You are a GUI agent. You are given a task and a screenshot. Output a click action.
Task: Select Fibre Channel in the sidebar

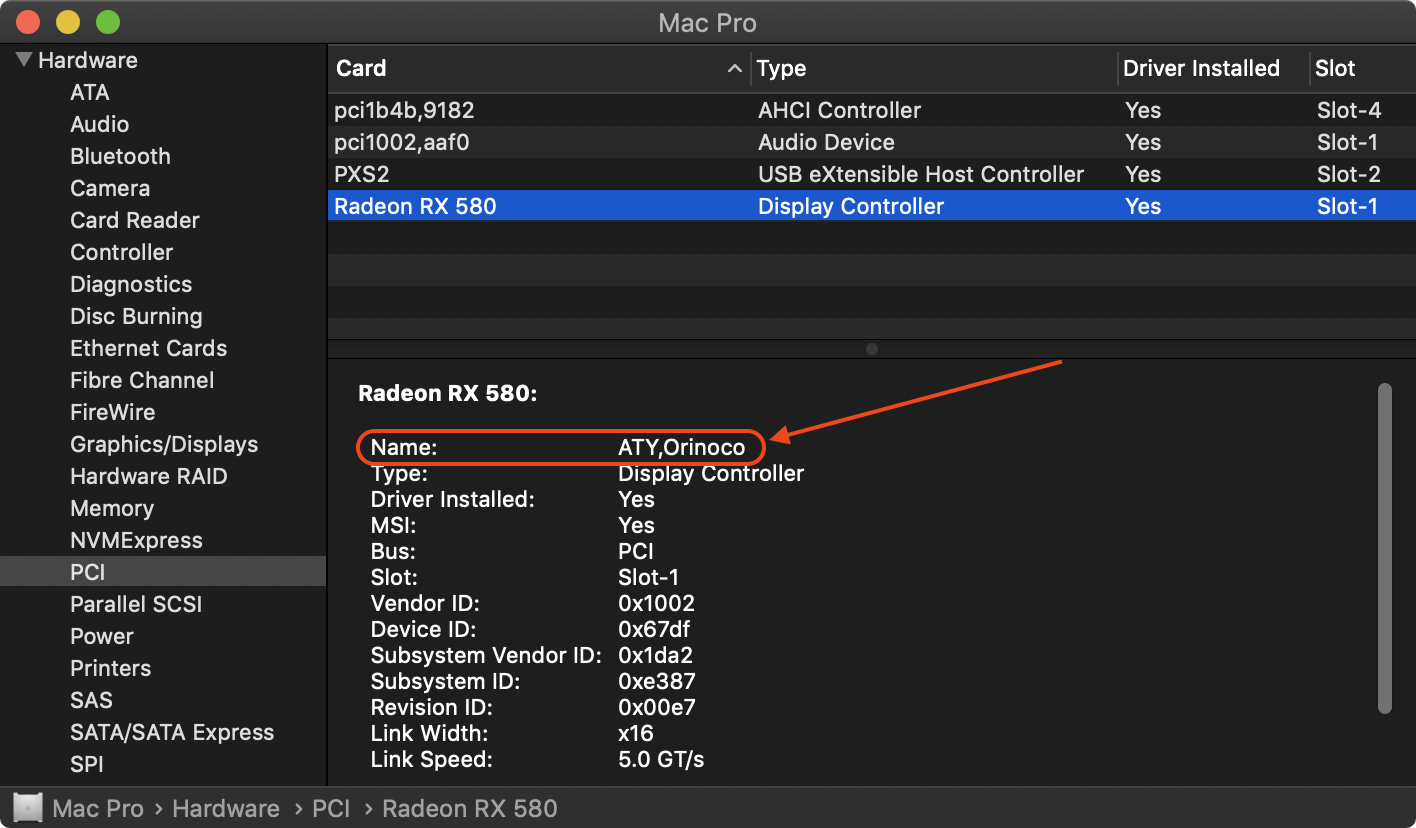pos(142,380)
